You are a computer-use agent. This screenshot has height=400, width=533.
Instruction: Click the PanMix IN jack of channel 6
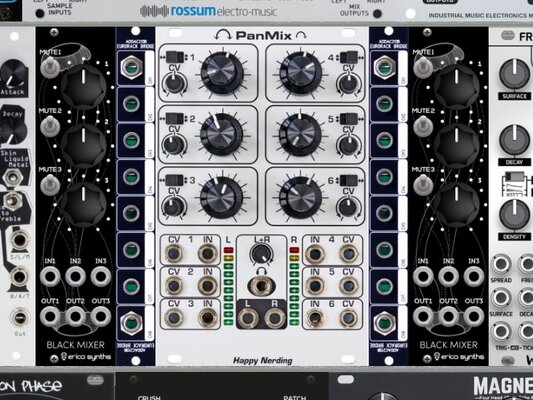coord(315,318)
